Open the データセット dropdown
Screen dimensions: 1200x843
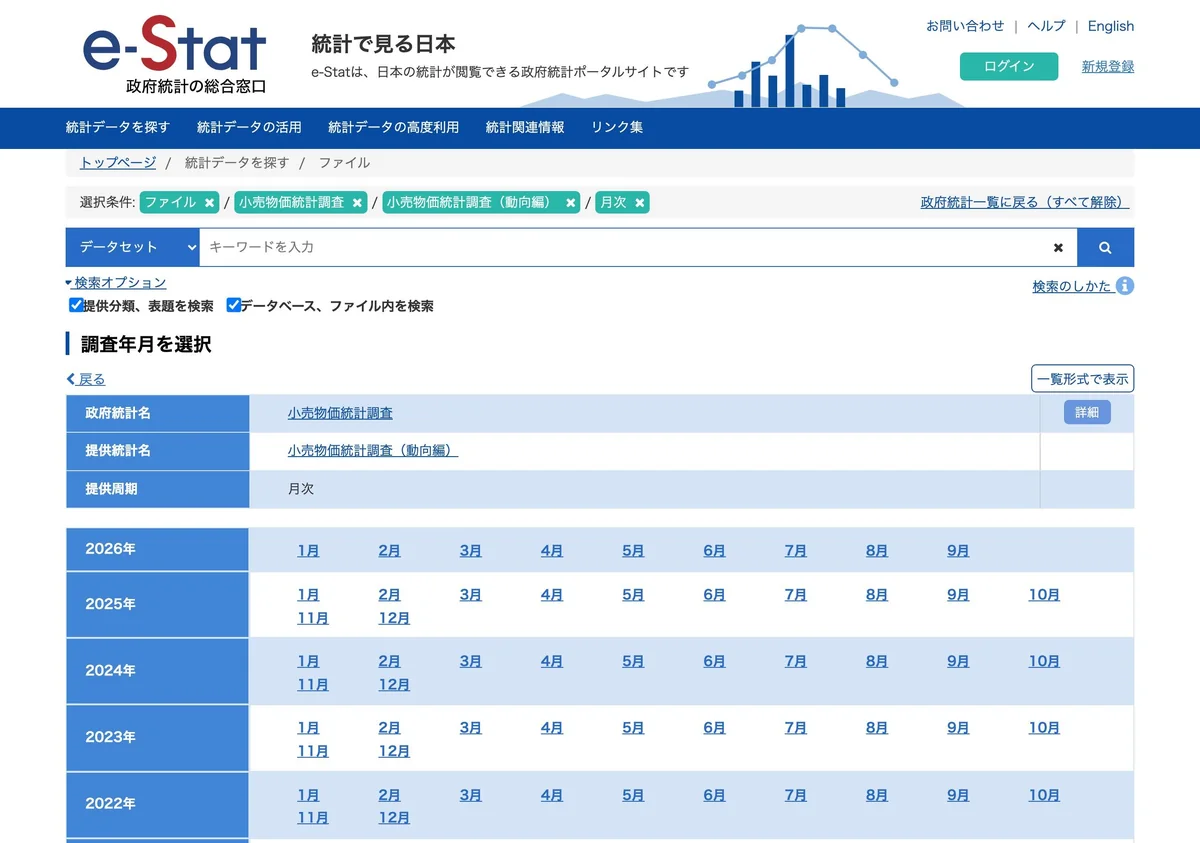(133, 247)
